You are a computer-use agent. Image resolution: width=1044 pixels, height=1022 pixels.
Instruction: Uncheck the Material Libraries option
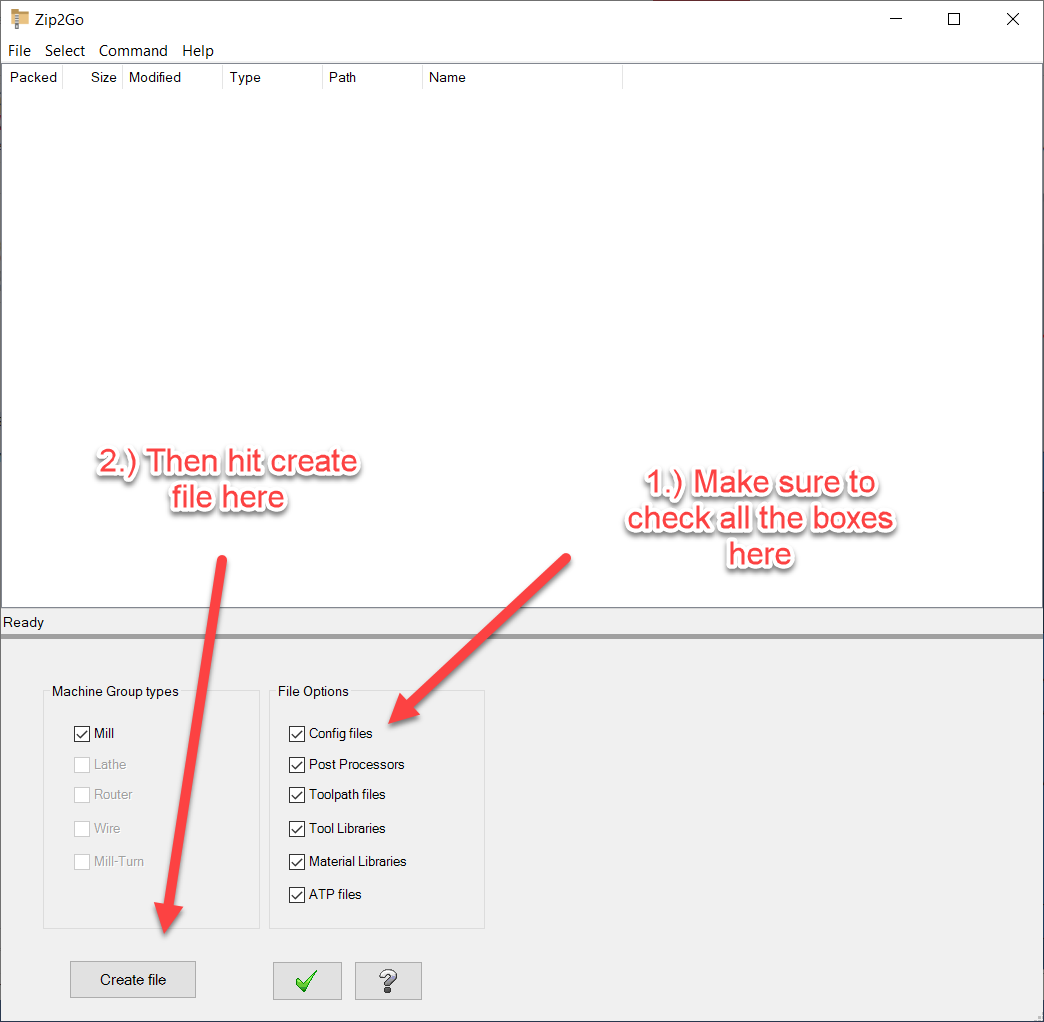[x=297, y=862]
